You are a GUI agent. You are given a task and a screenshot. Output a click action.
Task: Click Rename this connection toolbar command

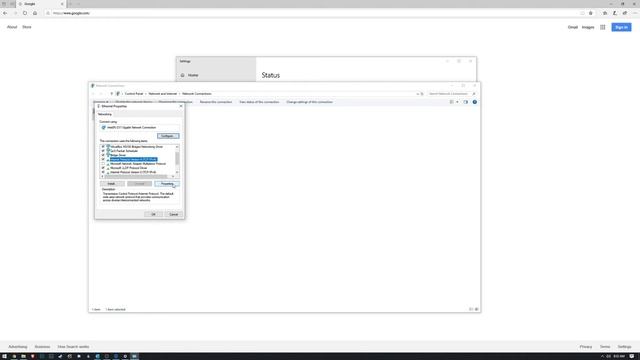(x=216, y=102)
